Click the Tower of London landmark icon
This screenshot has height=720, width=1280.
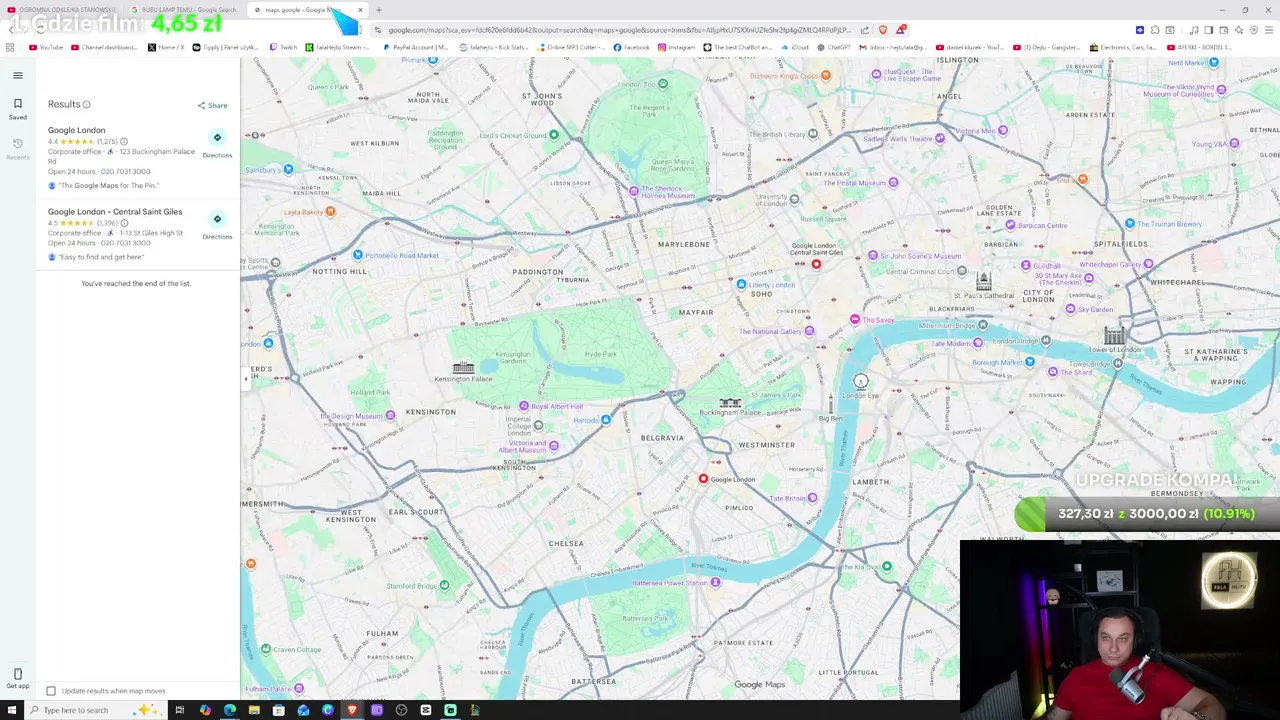tap(1115, 336)
